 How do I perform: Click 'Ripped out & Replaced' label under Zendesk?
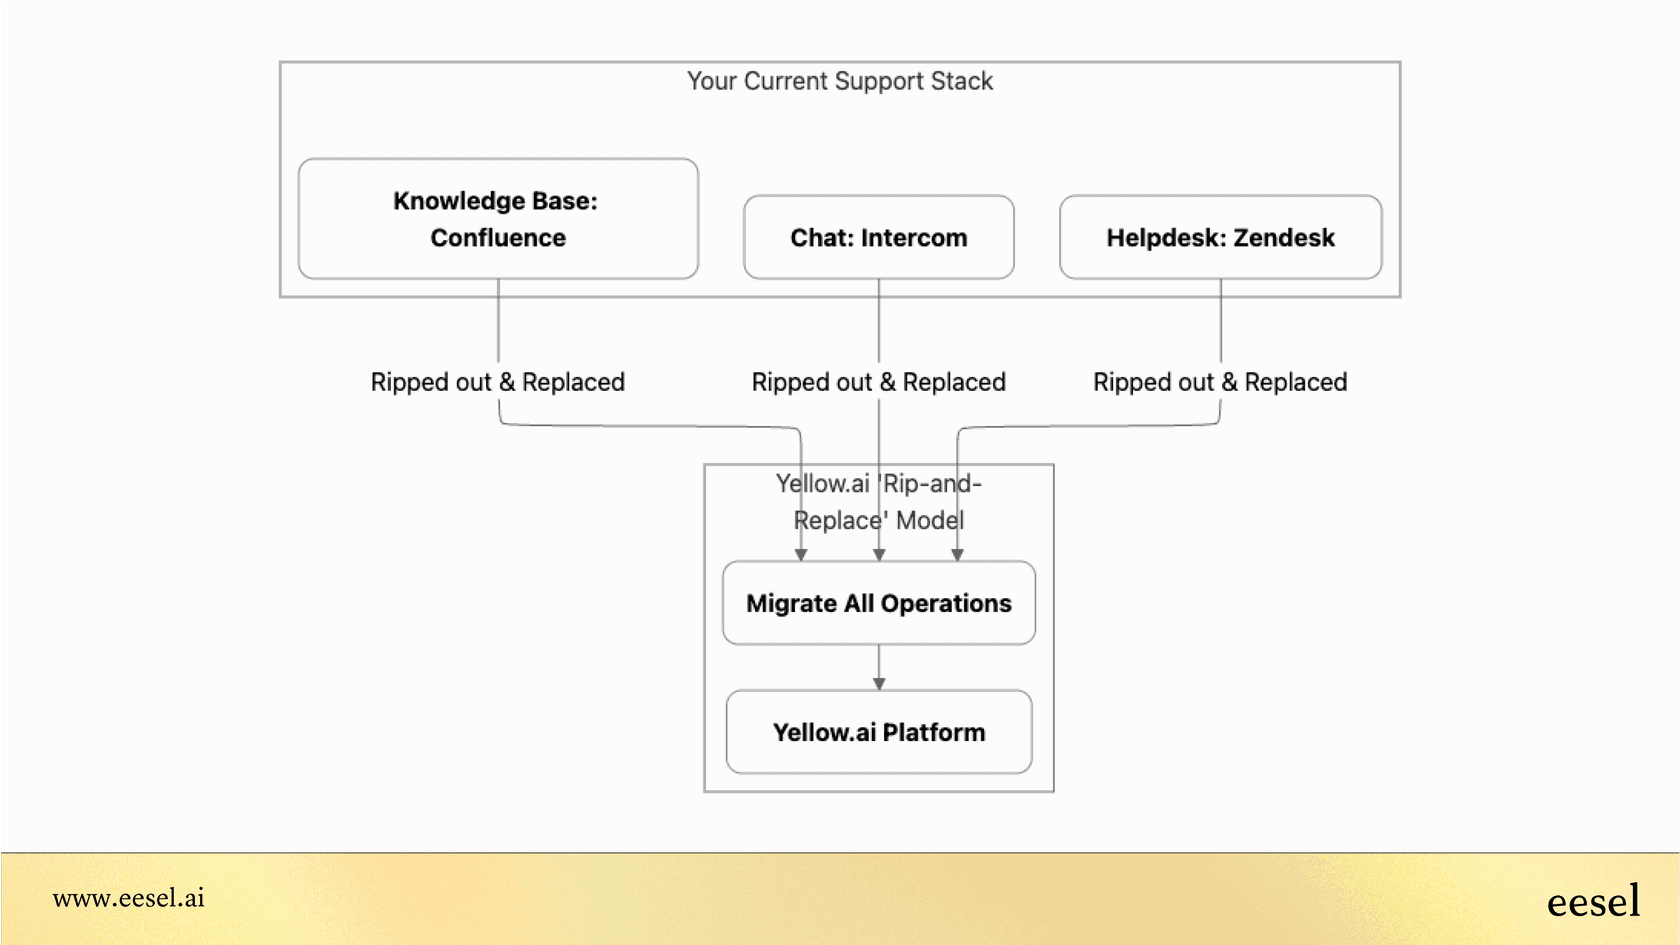click(x=1219, y=382)
